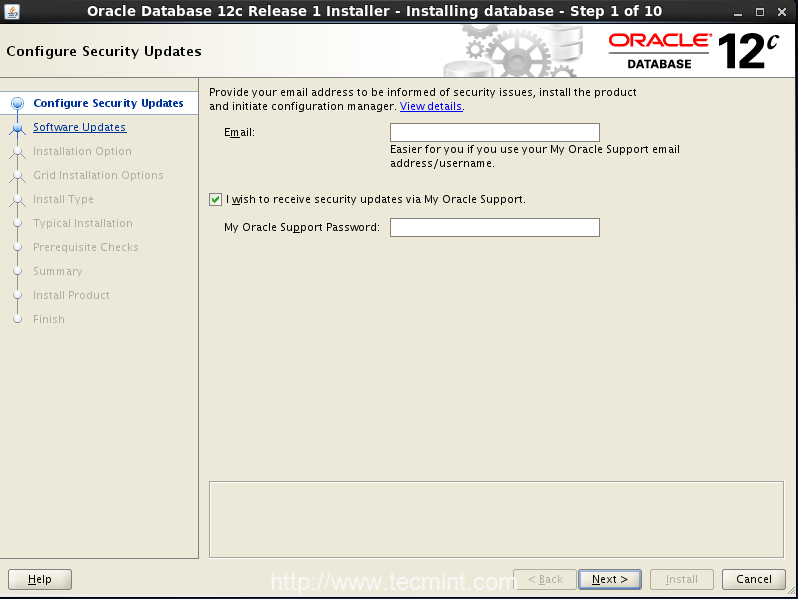Focus the Email input field
This screenshot has height=599, width=798.
coord(495,132)
